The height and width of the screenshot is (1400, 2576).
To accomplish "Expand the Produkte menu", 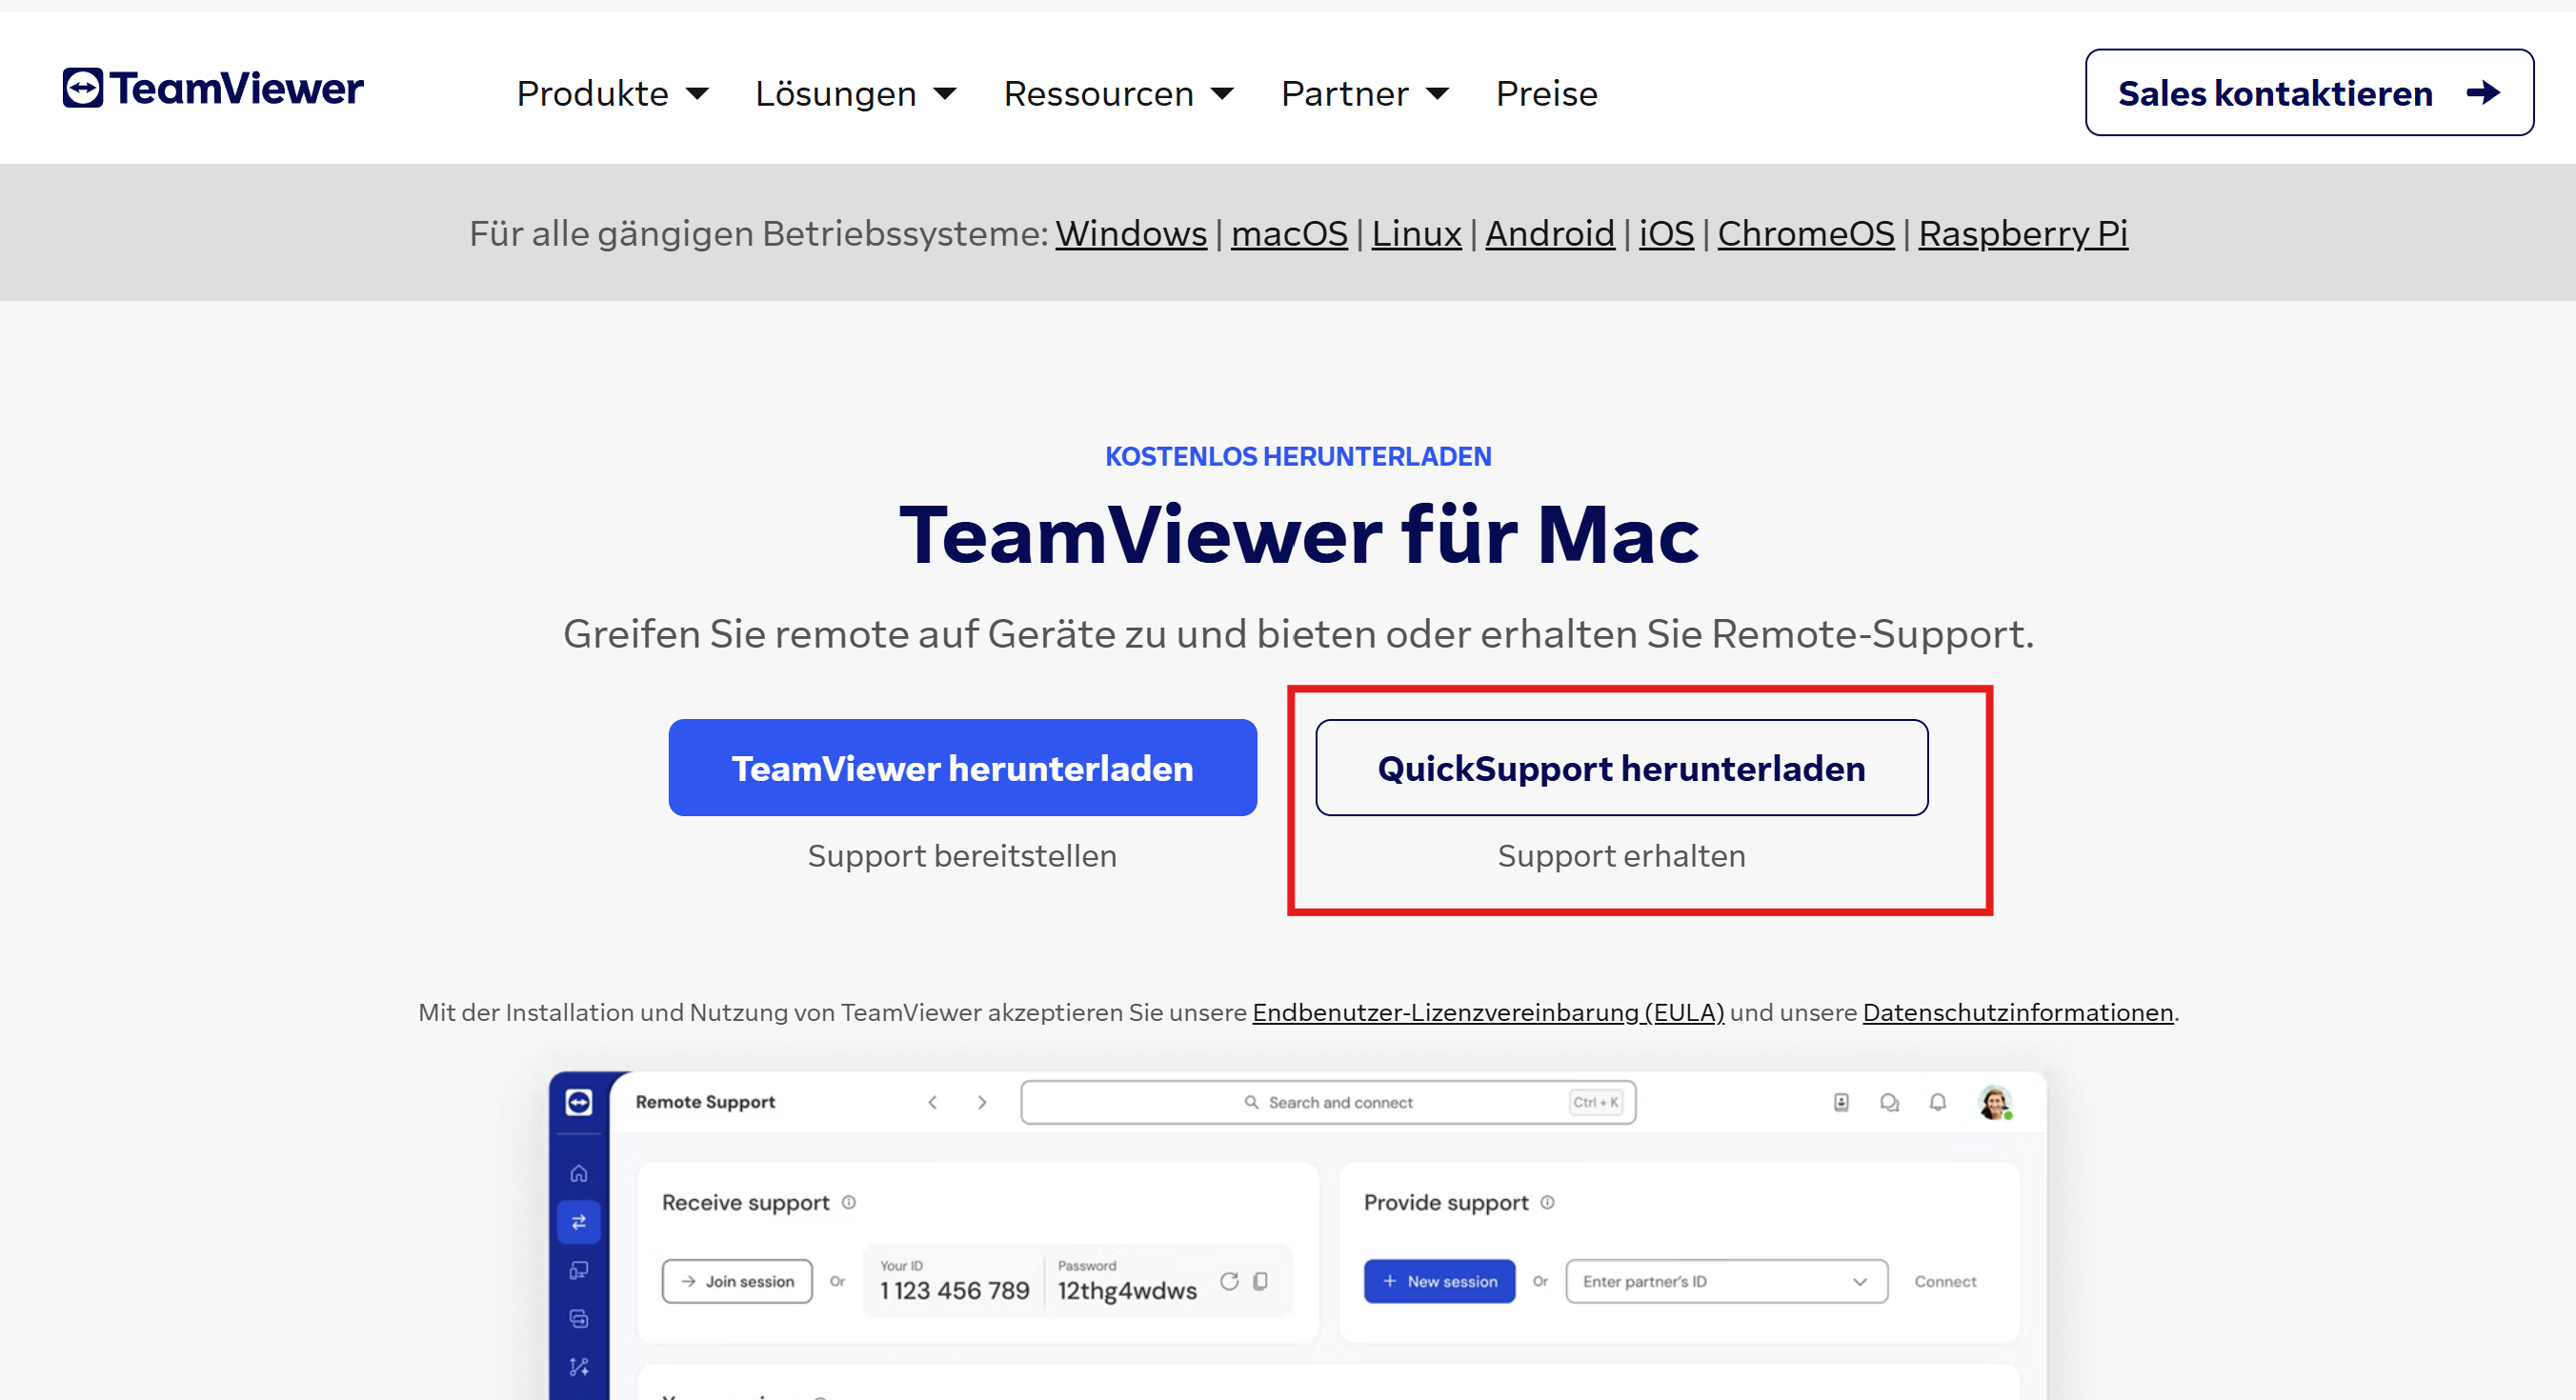I will (x=612, y=94).
